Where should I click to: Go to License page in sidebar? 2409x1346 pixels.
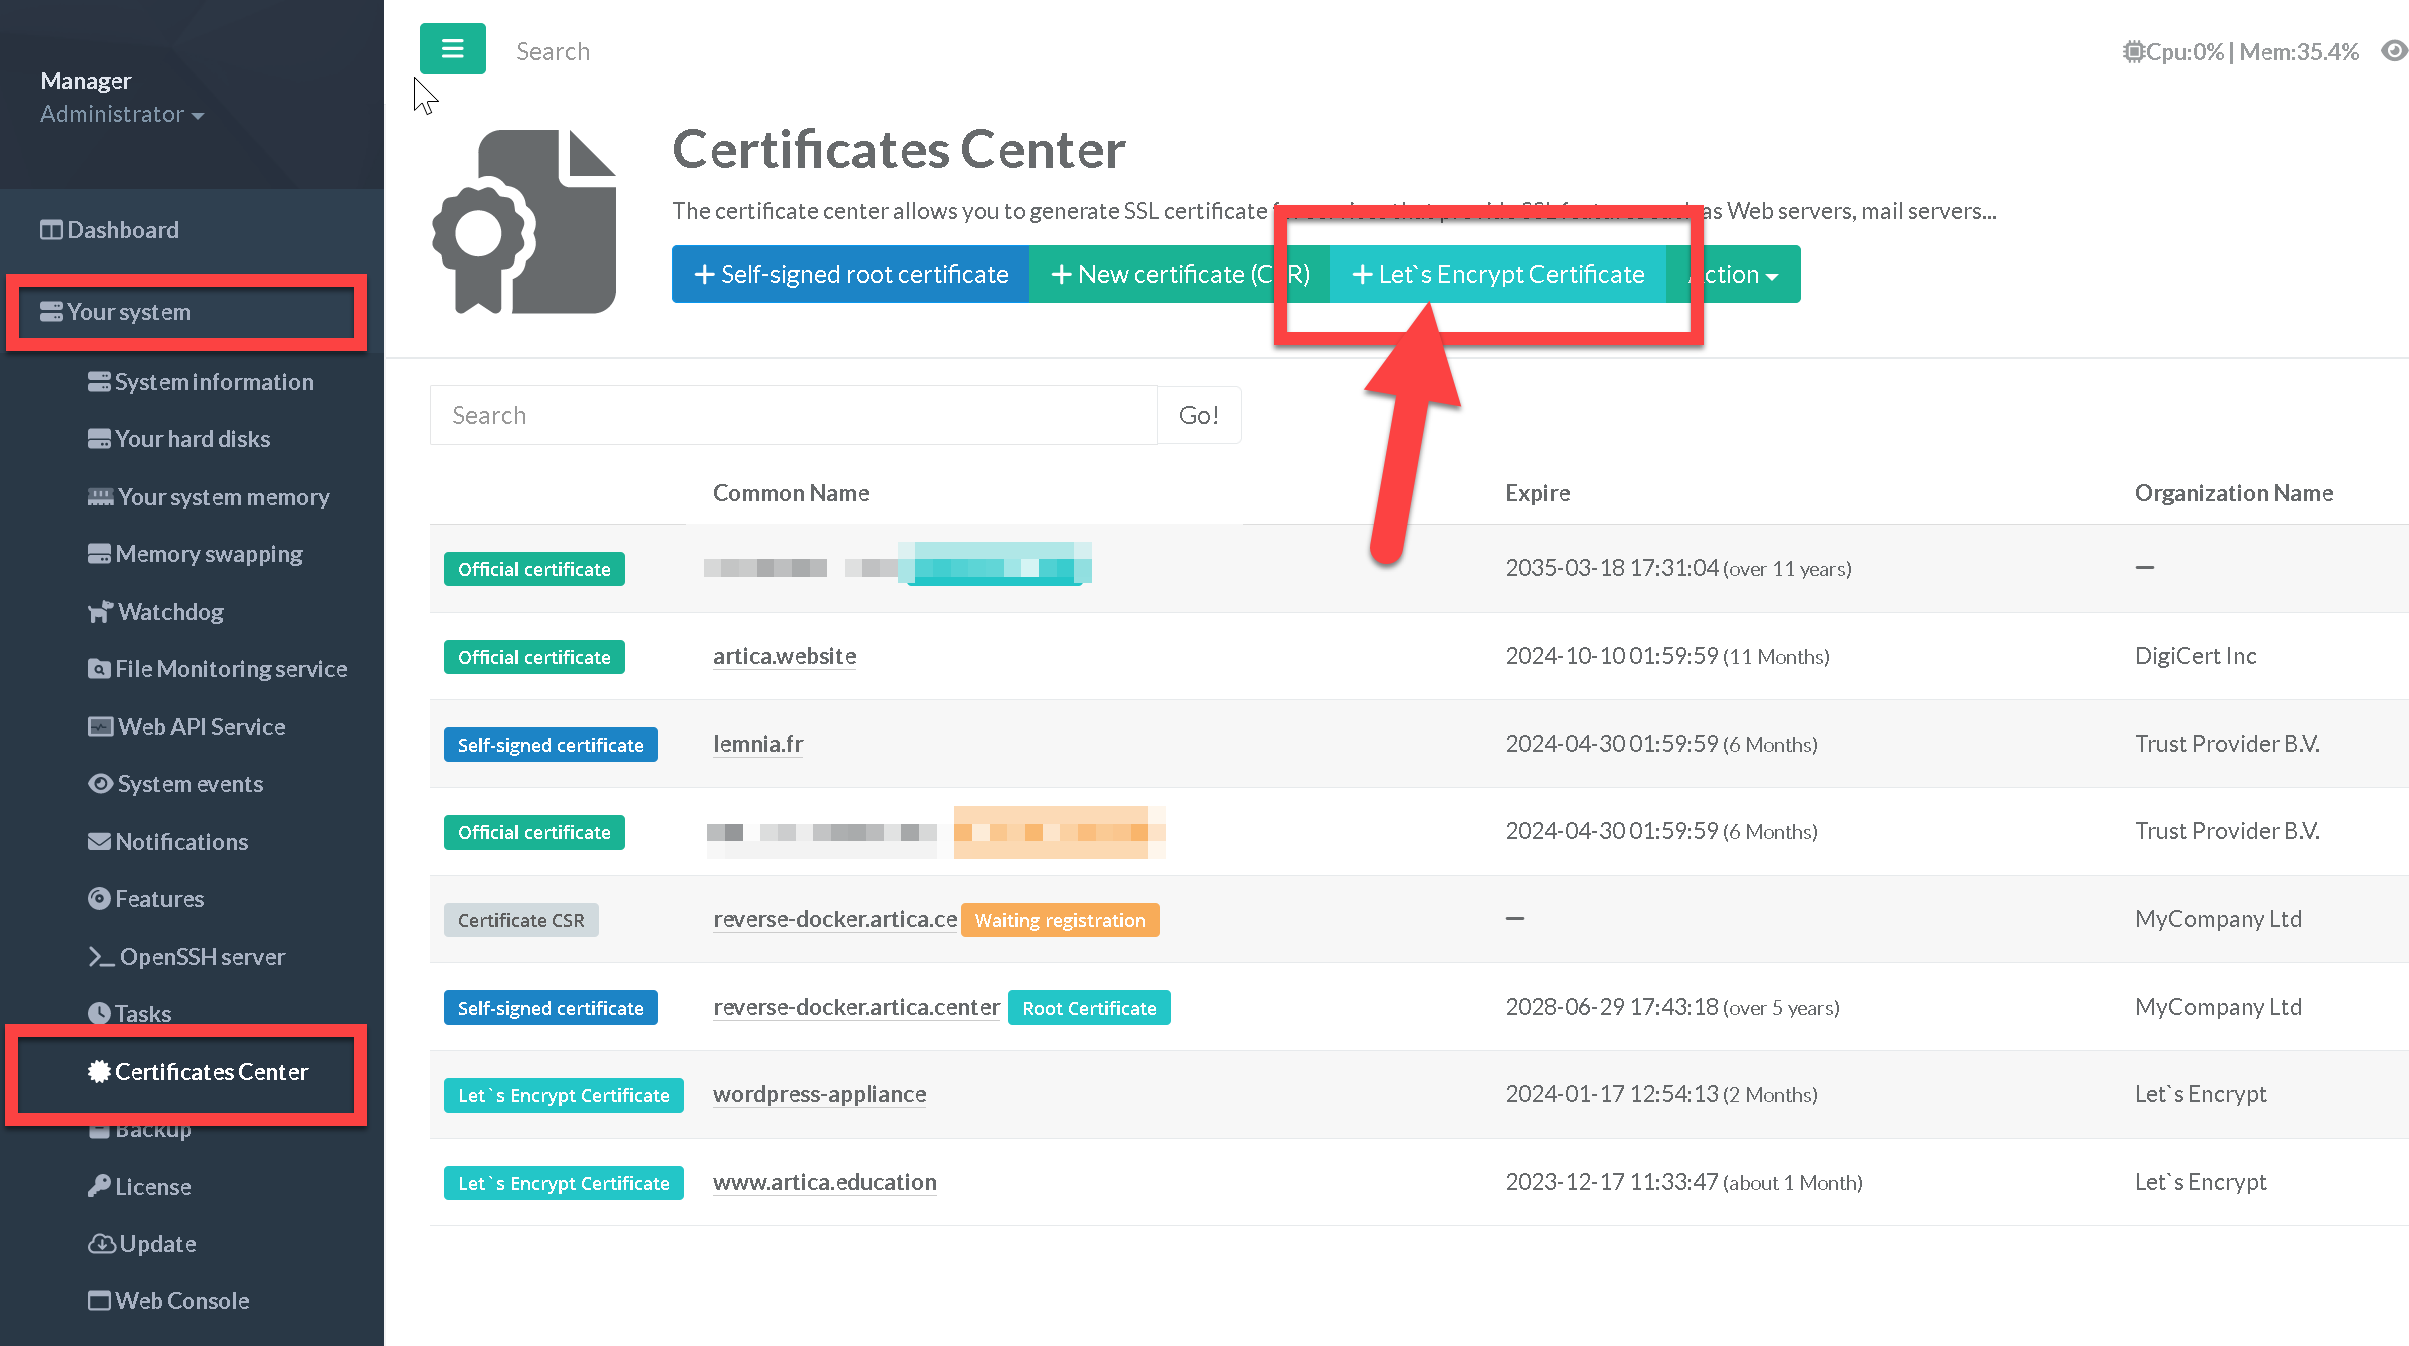tap(152, 1187)
